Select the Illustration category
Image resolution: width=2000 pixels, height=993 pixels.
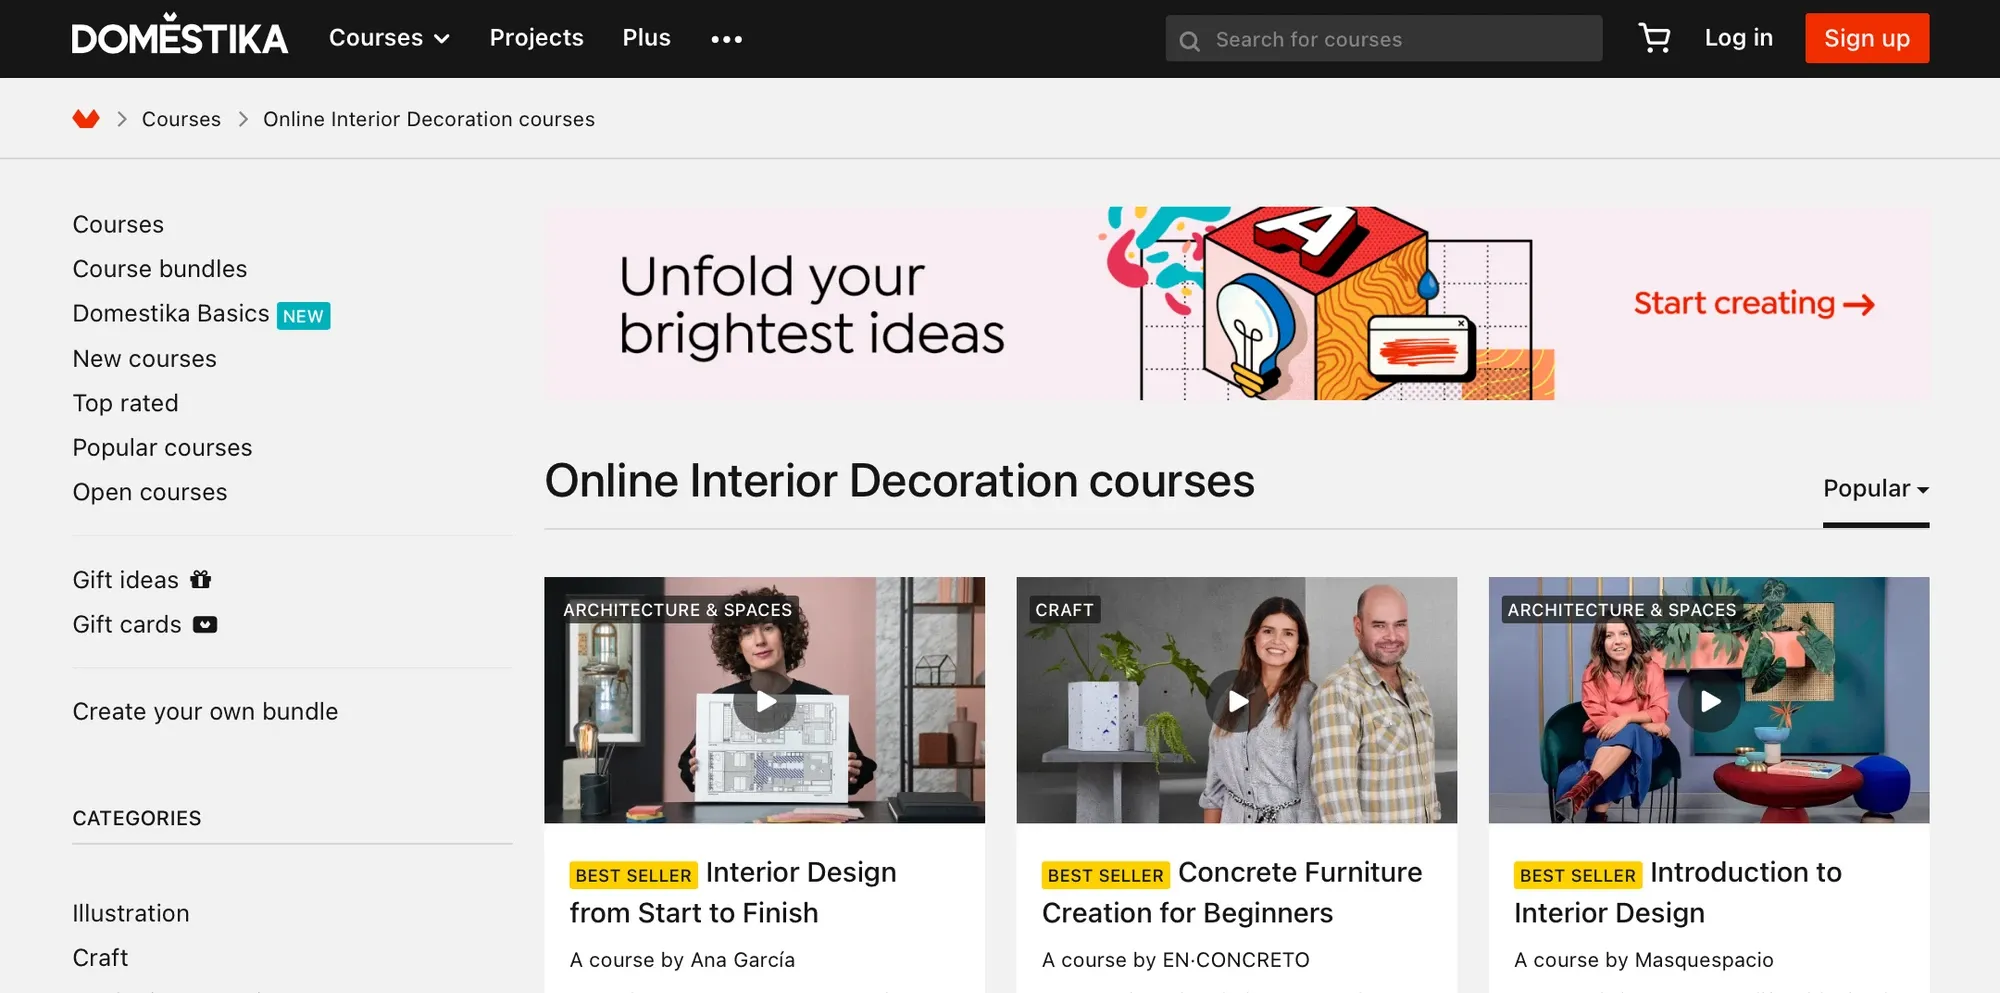pyautogui.click(x=131, y=913)
